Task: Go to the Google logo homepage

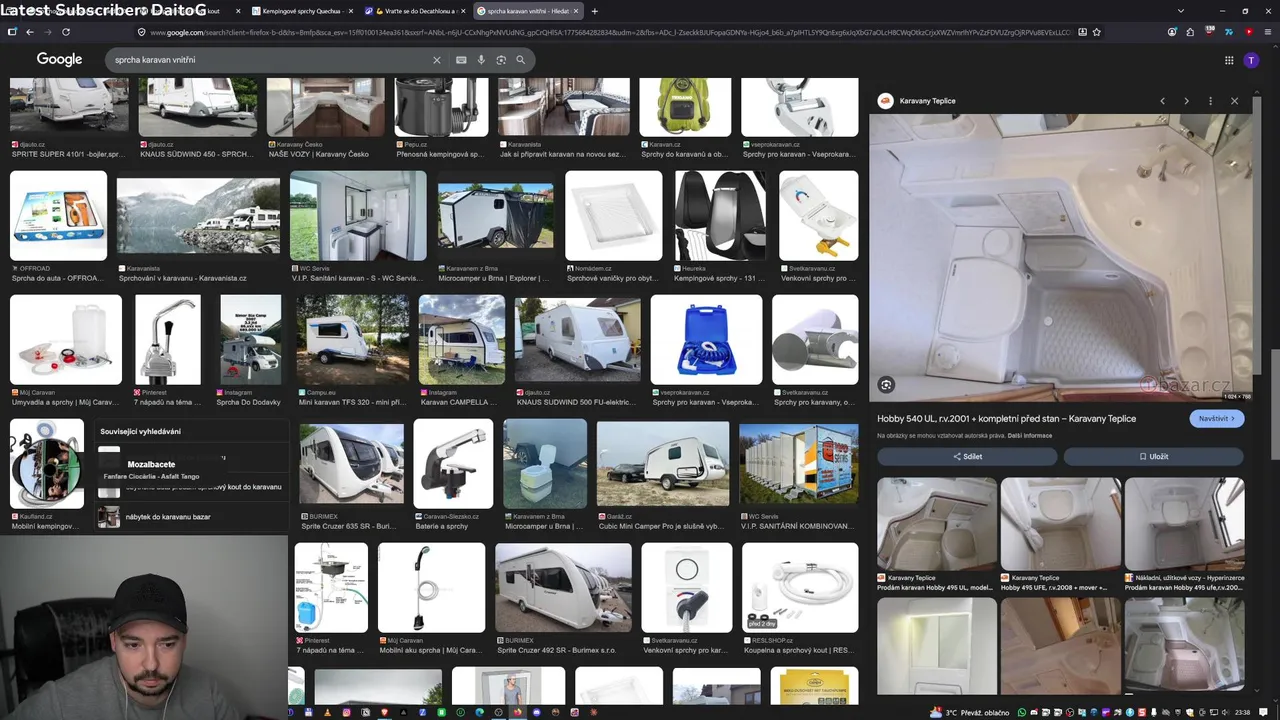Action: pyautogui.click(x=59, y=60)
